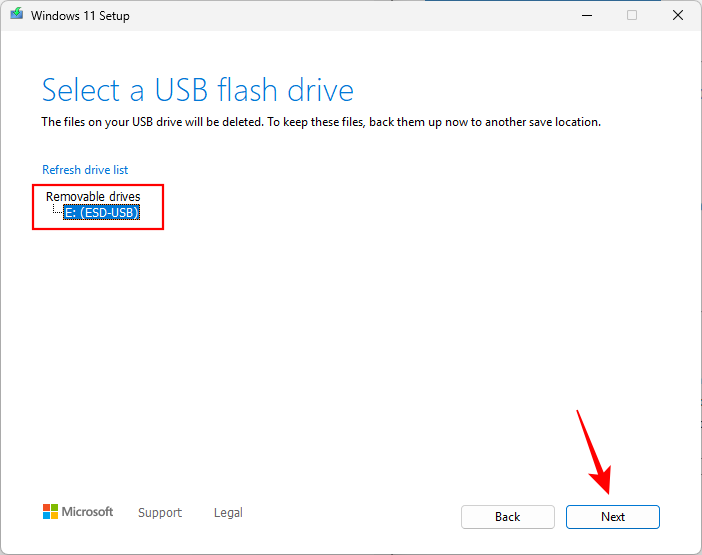702x555 pixels.
Task: Click the greyed-out maximize button
Action: tap(632, 16)
